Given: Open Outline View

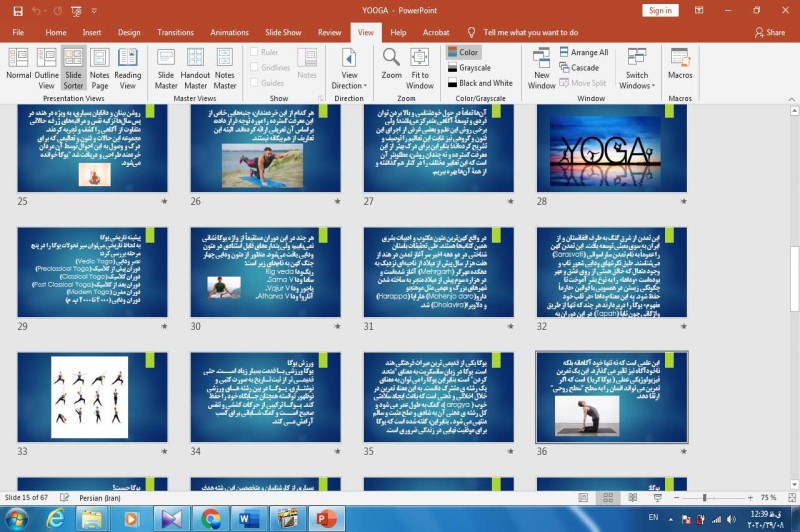Looking at the screenshot, I should 46,65.
